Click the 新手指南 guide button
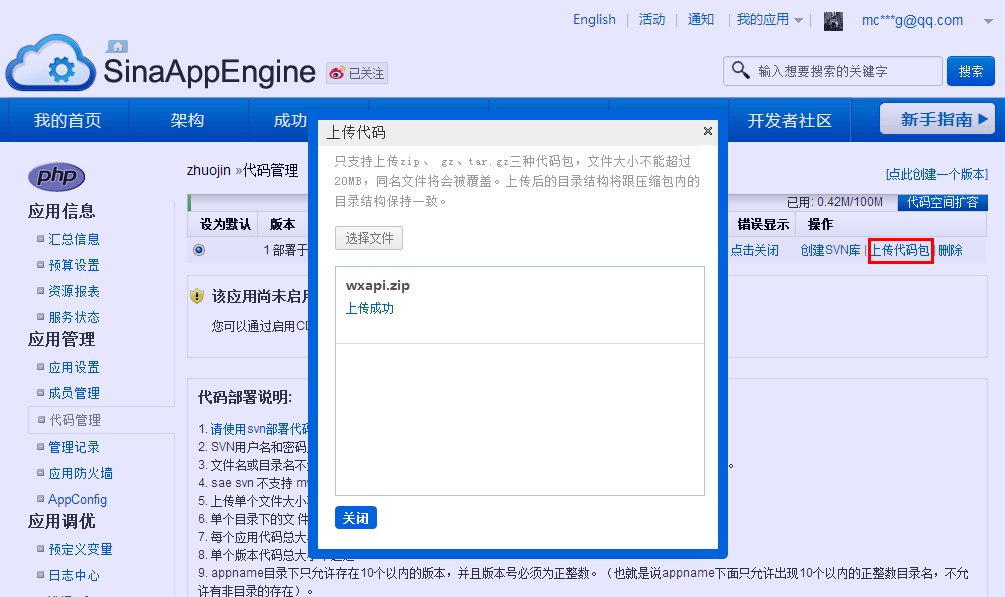The width and height of the screenshot is (1005, 597). pos(937,119)
